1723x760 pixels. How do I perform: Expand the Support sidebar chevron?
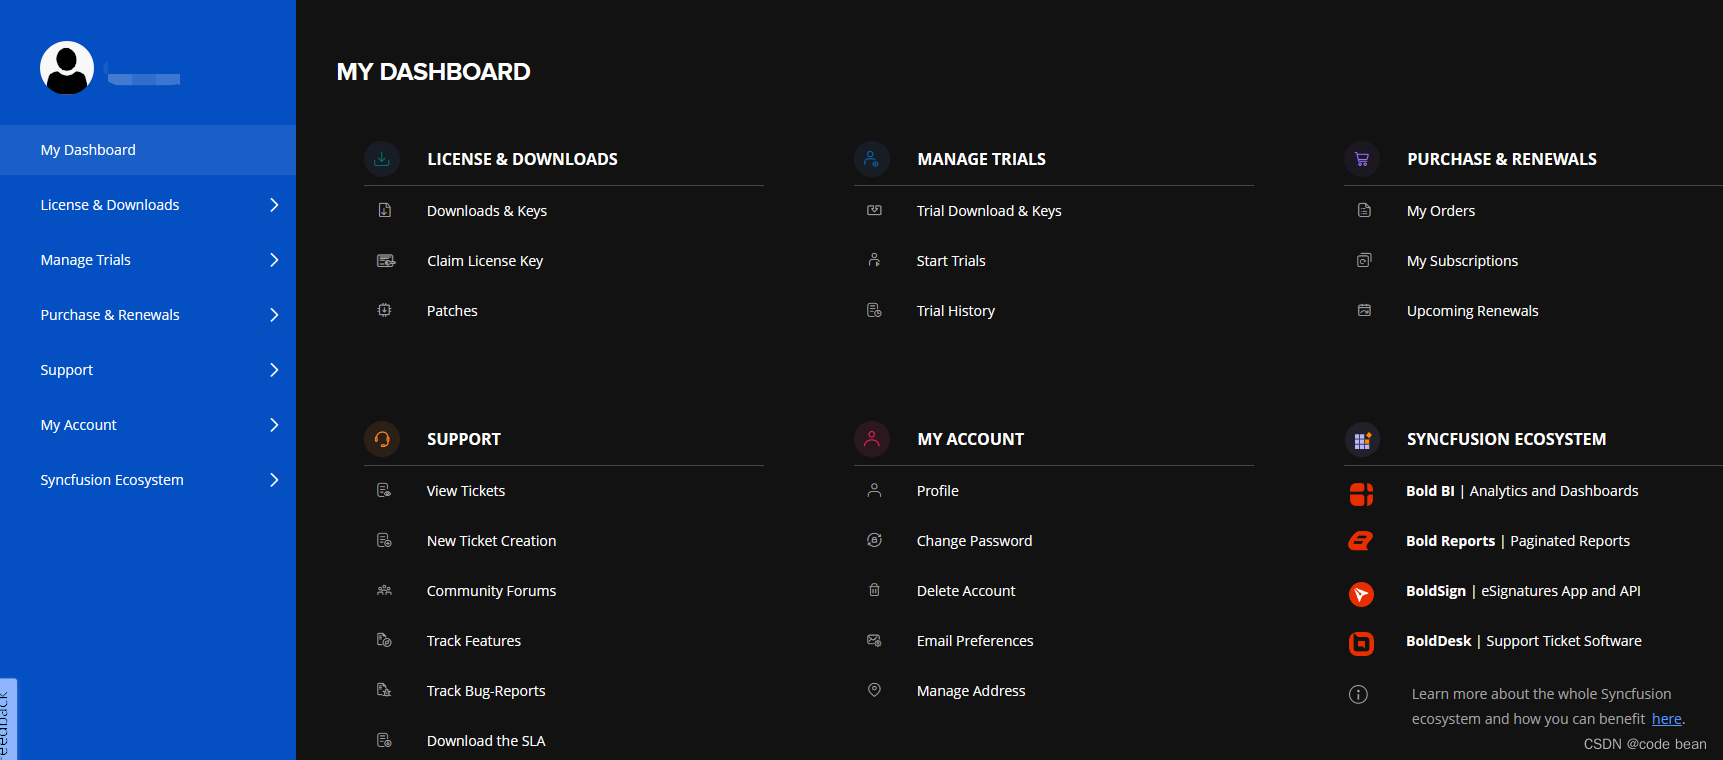point(274,370)
